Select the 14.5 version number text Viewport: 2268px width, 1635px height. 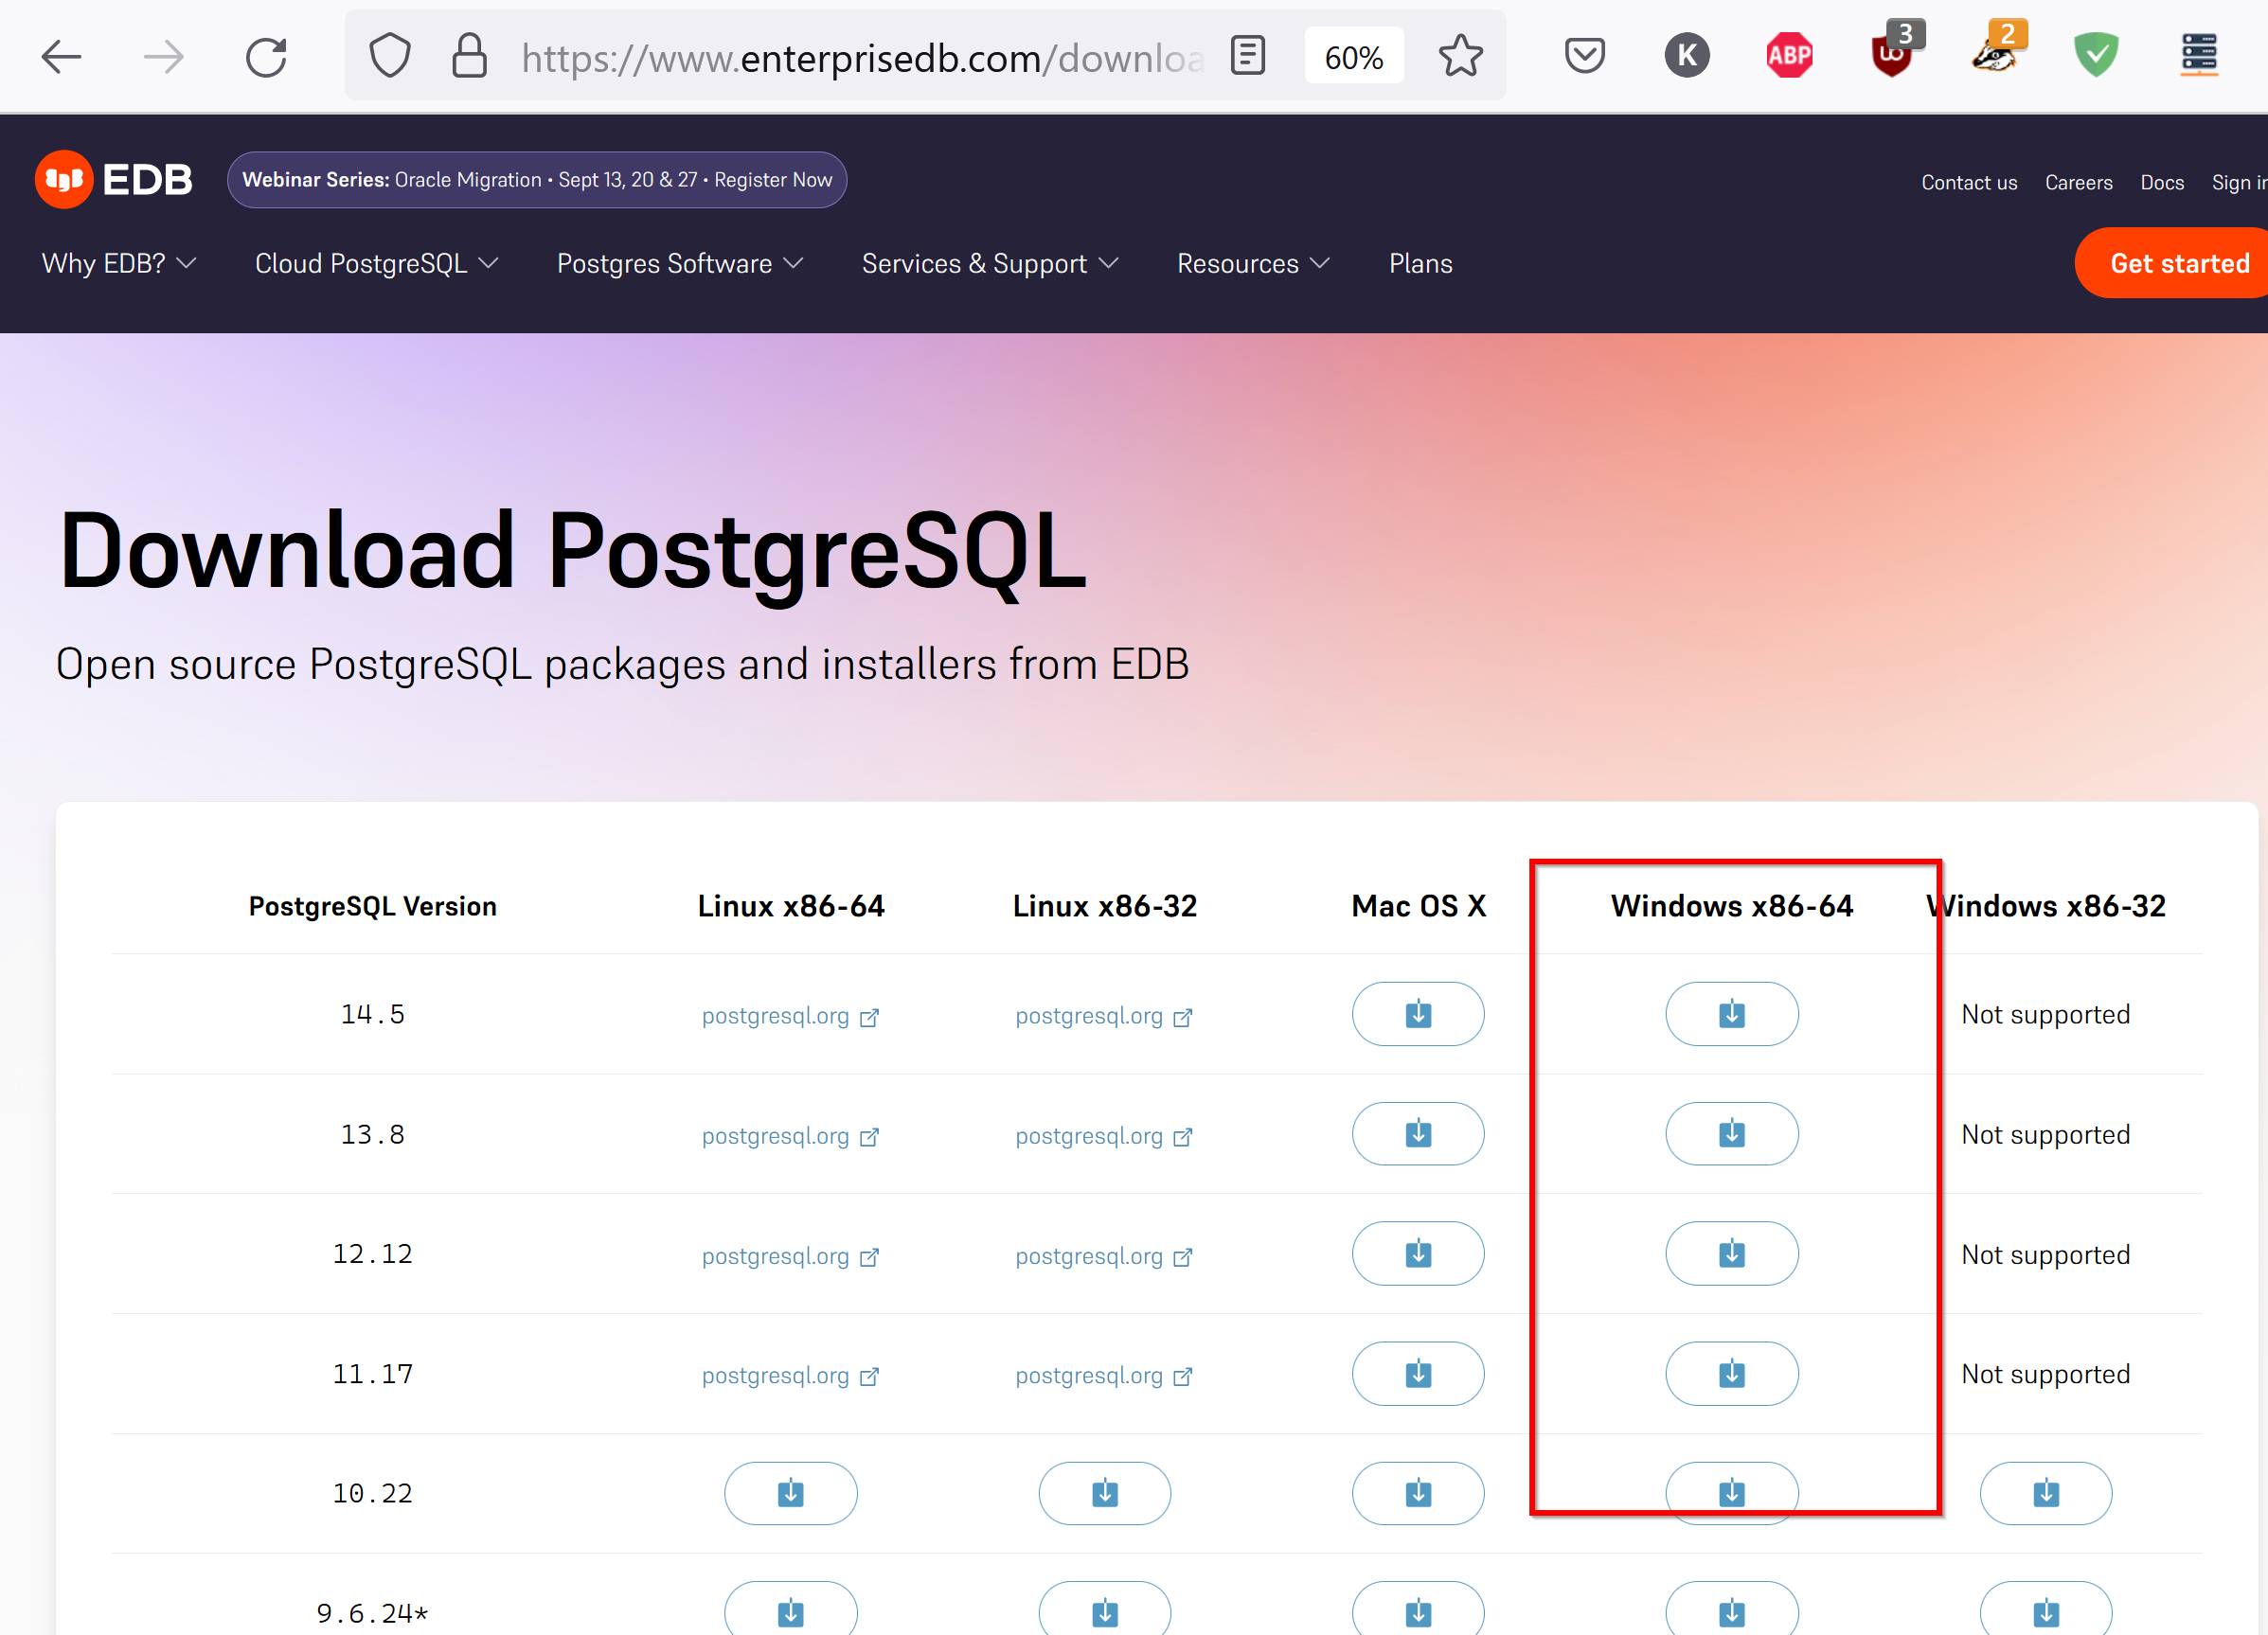[372, 1014]
